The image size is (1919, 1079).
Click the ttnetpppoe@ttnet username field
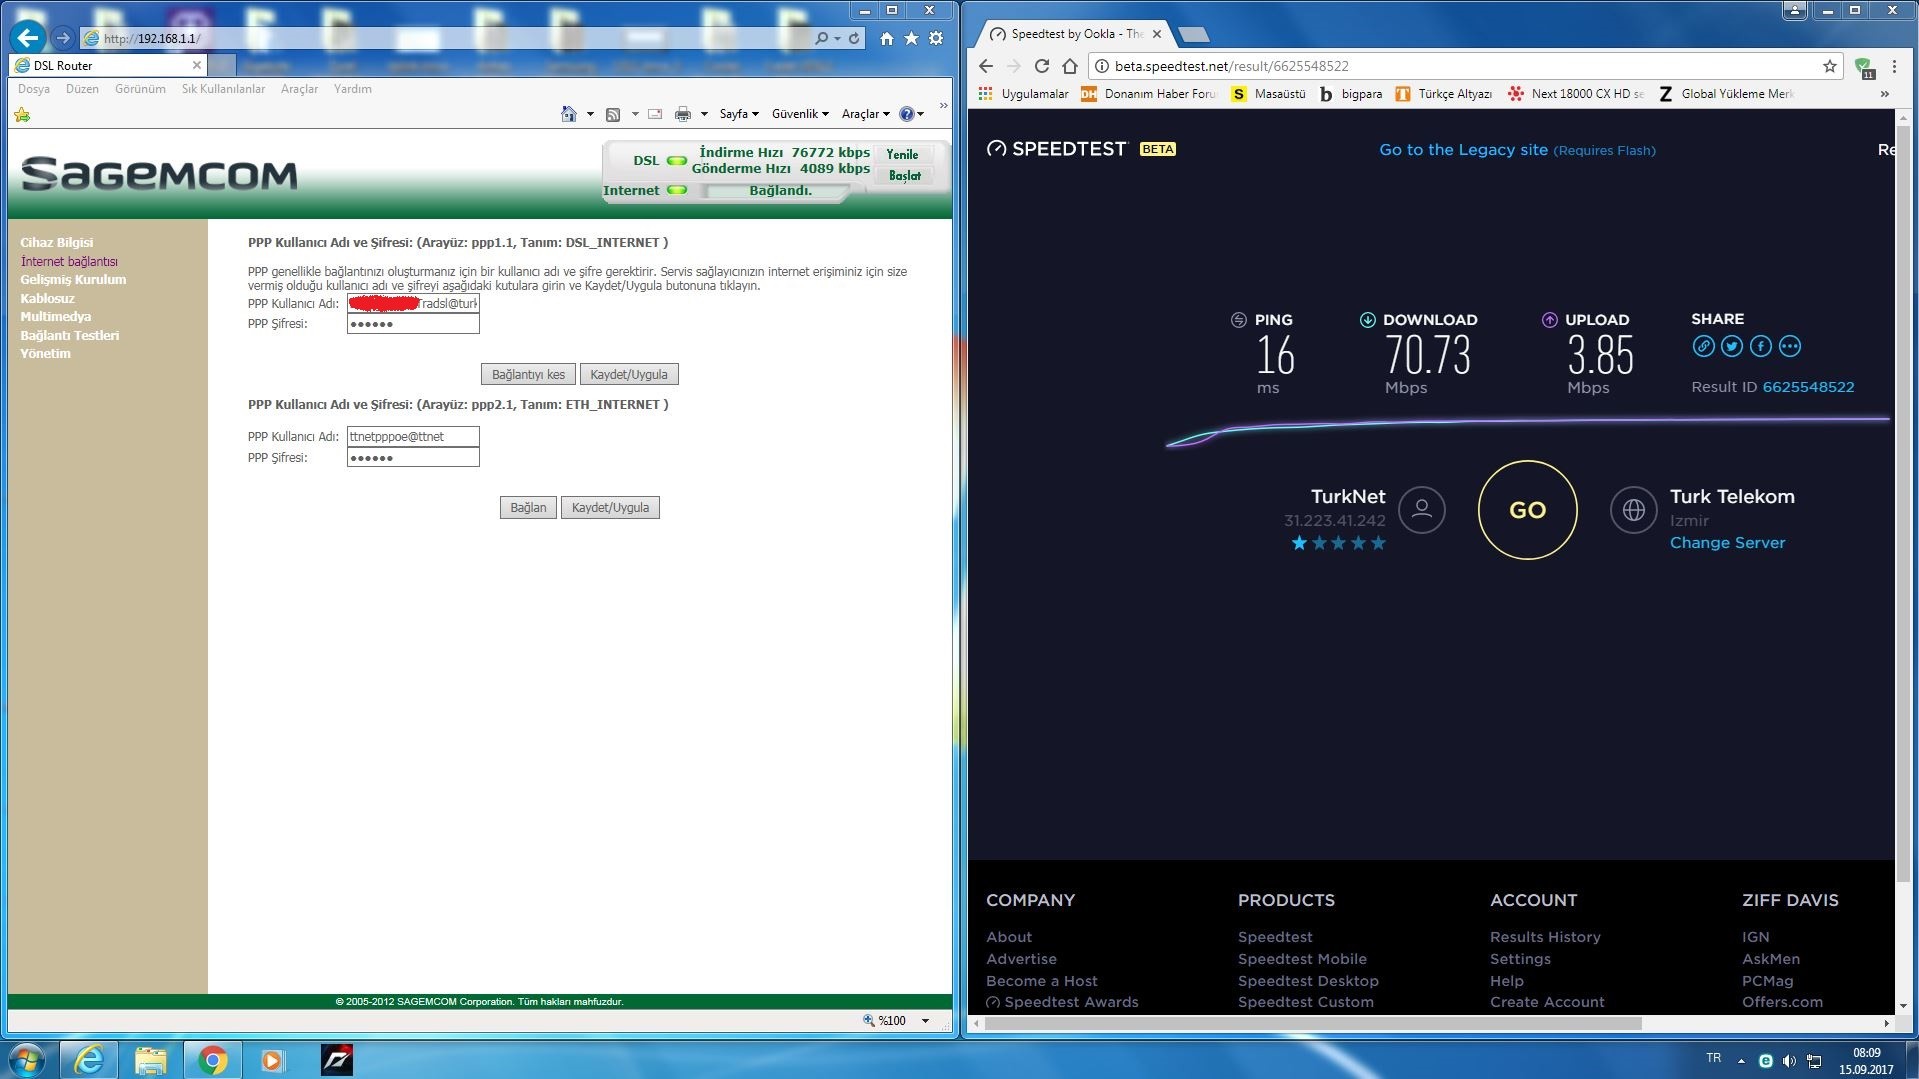click(x=413, y=436)
